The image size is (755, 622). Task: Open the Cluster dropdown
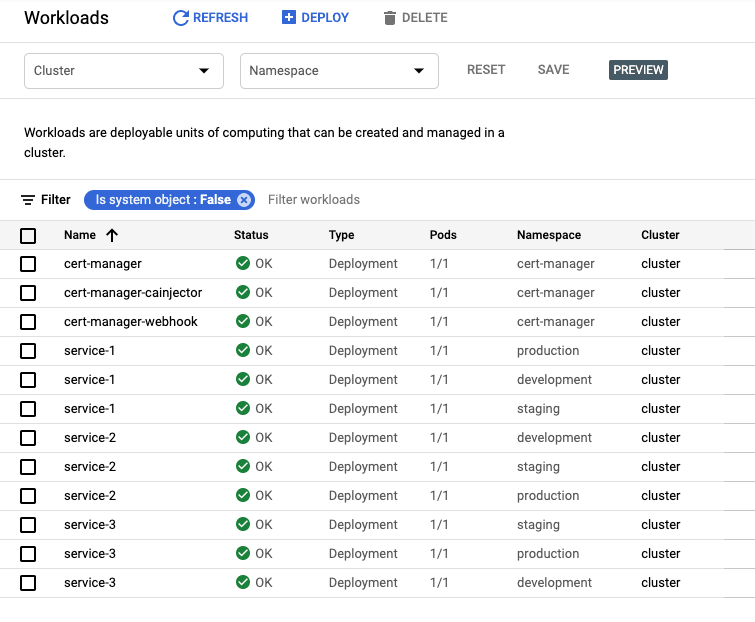point(124,71)
